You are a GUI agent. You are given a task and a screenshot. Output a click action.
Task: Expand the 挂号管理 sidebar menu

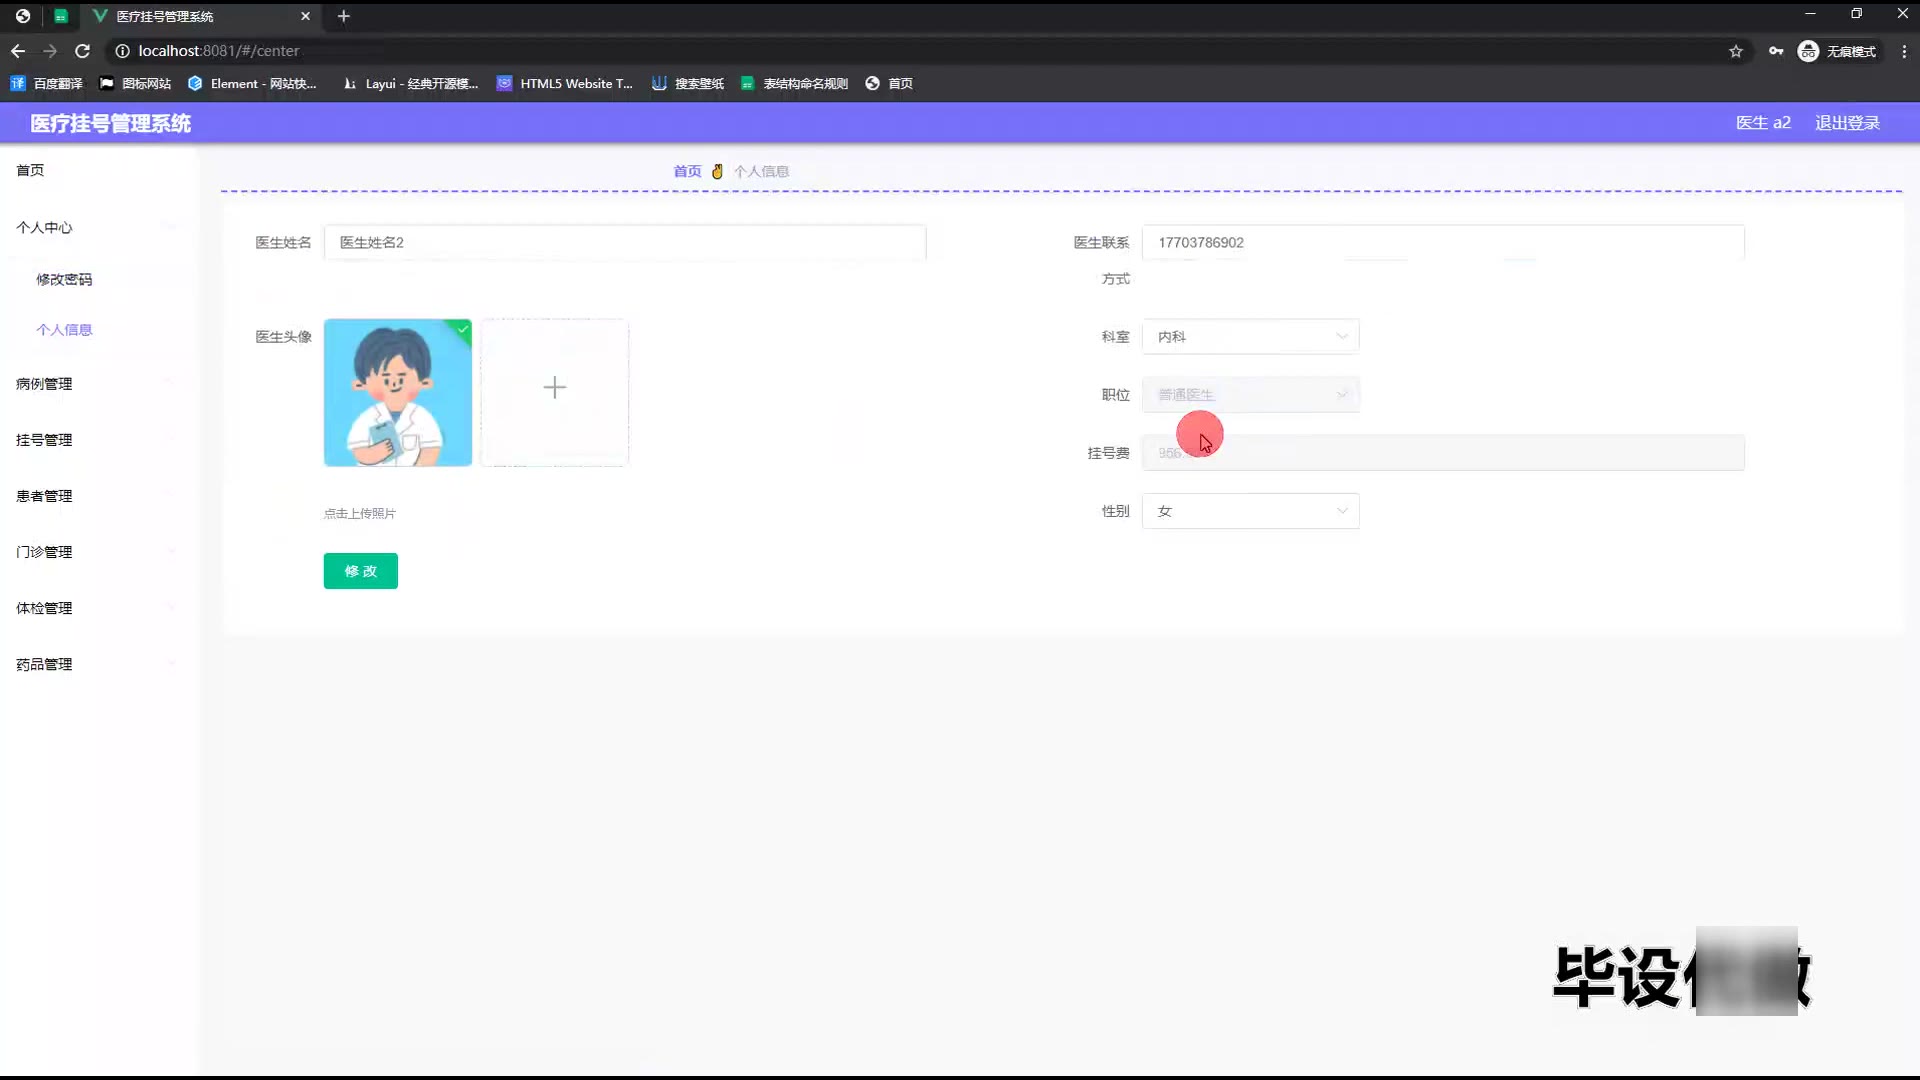[x=44, y=440]
